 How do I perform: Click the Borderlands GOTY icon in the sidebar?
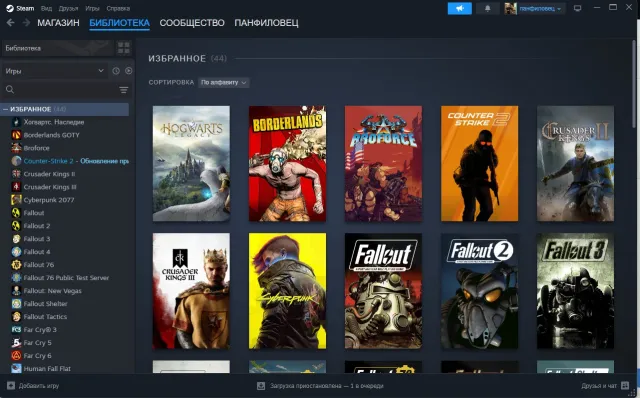[x=16, y=135]
